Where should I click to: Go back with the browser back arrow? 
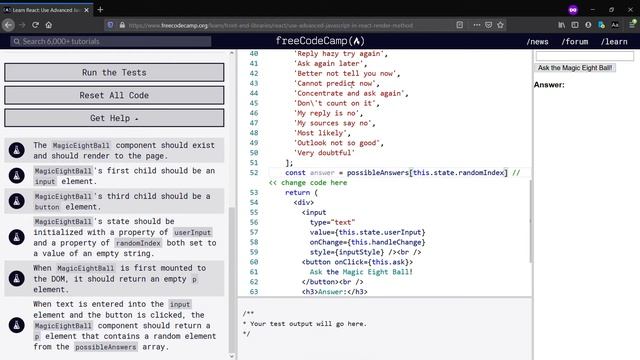pyautogui.click(x=8, y=25)
